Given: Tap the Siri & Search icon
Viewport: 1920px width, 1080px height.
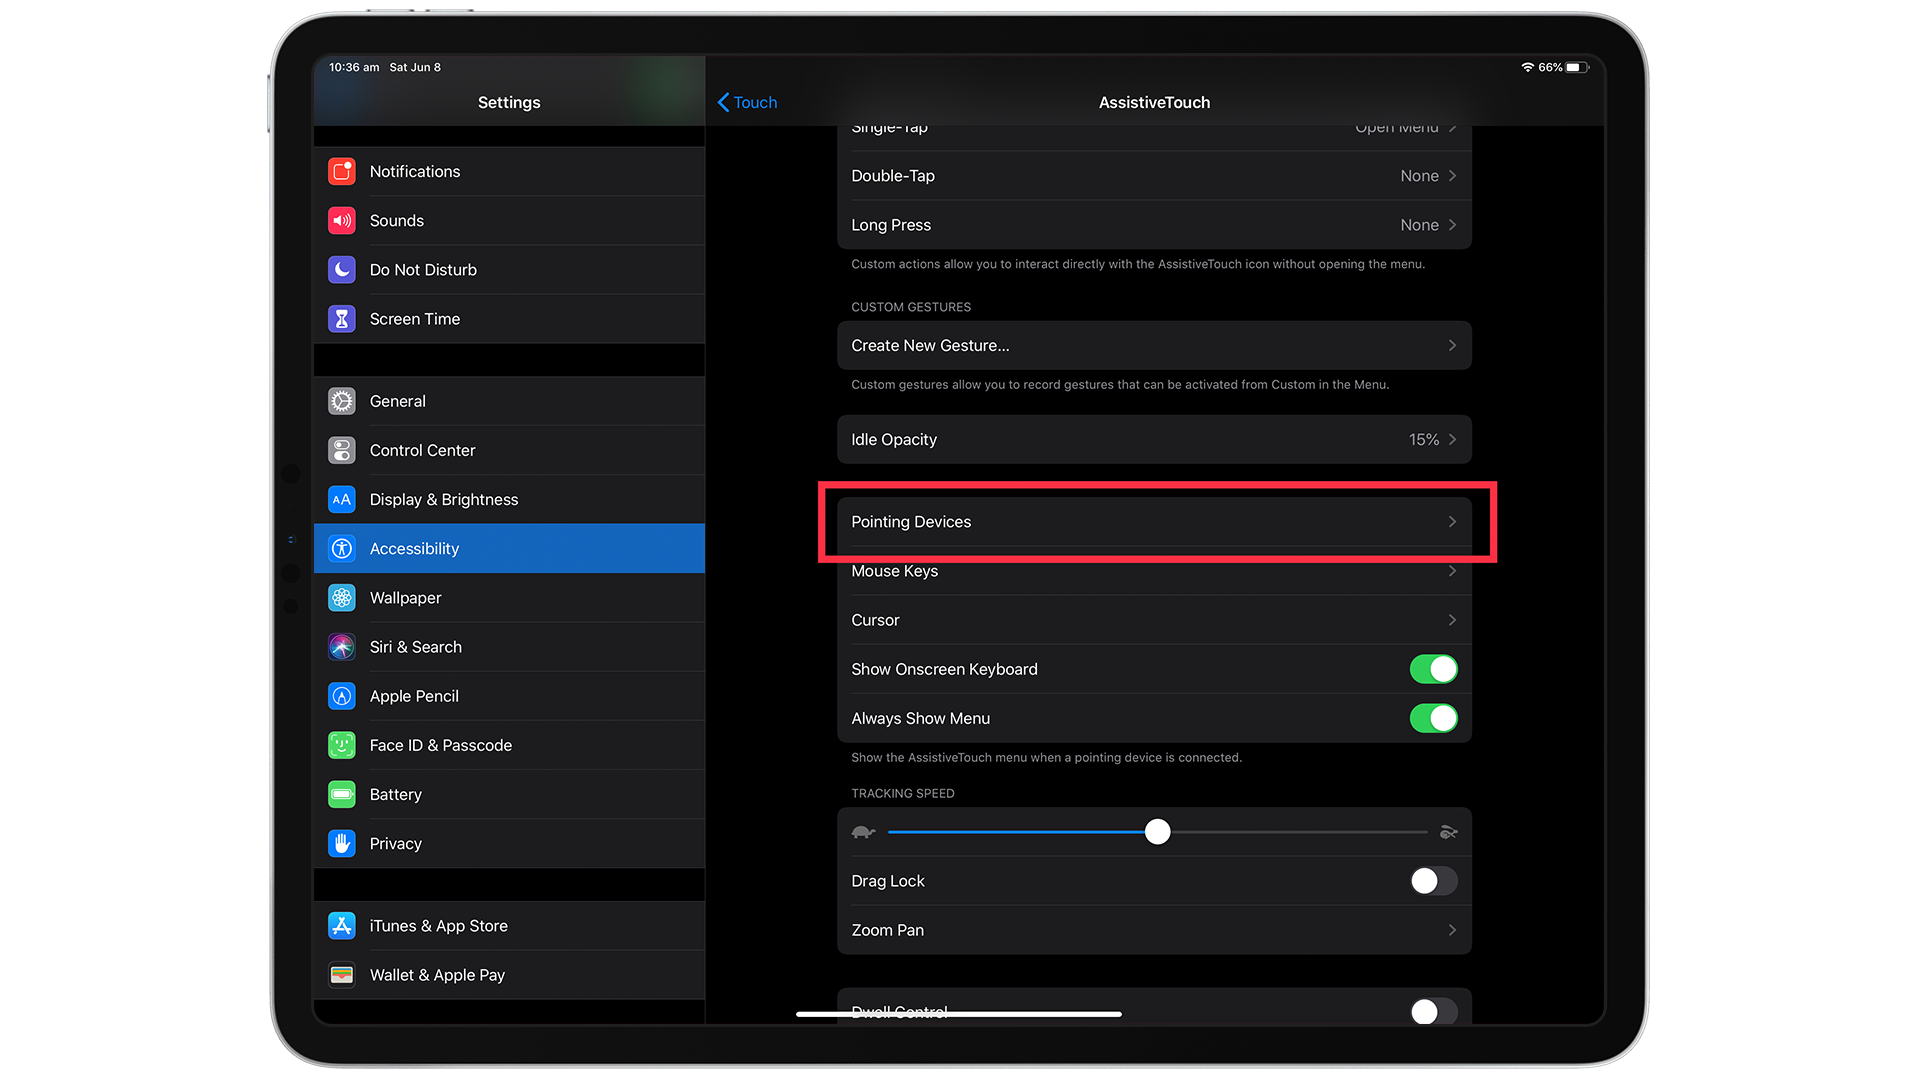Looking at the screenshot, I should click(x=342, y=647).
